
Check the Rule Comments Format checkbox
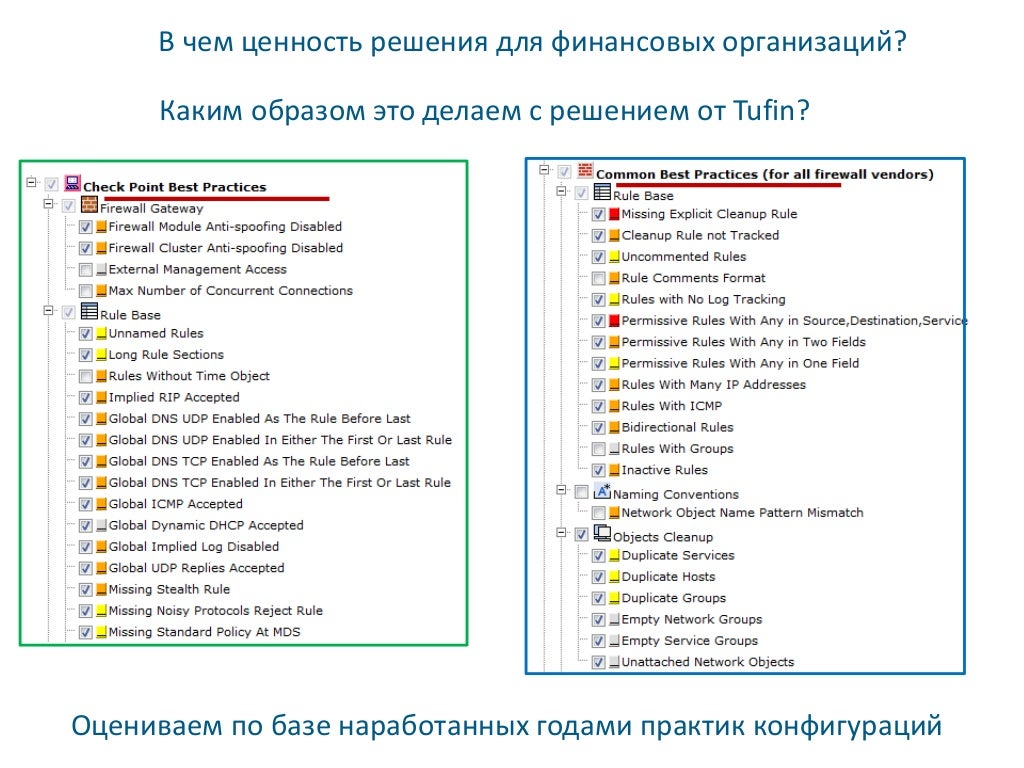tap(598, 278)
